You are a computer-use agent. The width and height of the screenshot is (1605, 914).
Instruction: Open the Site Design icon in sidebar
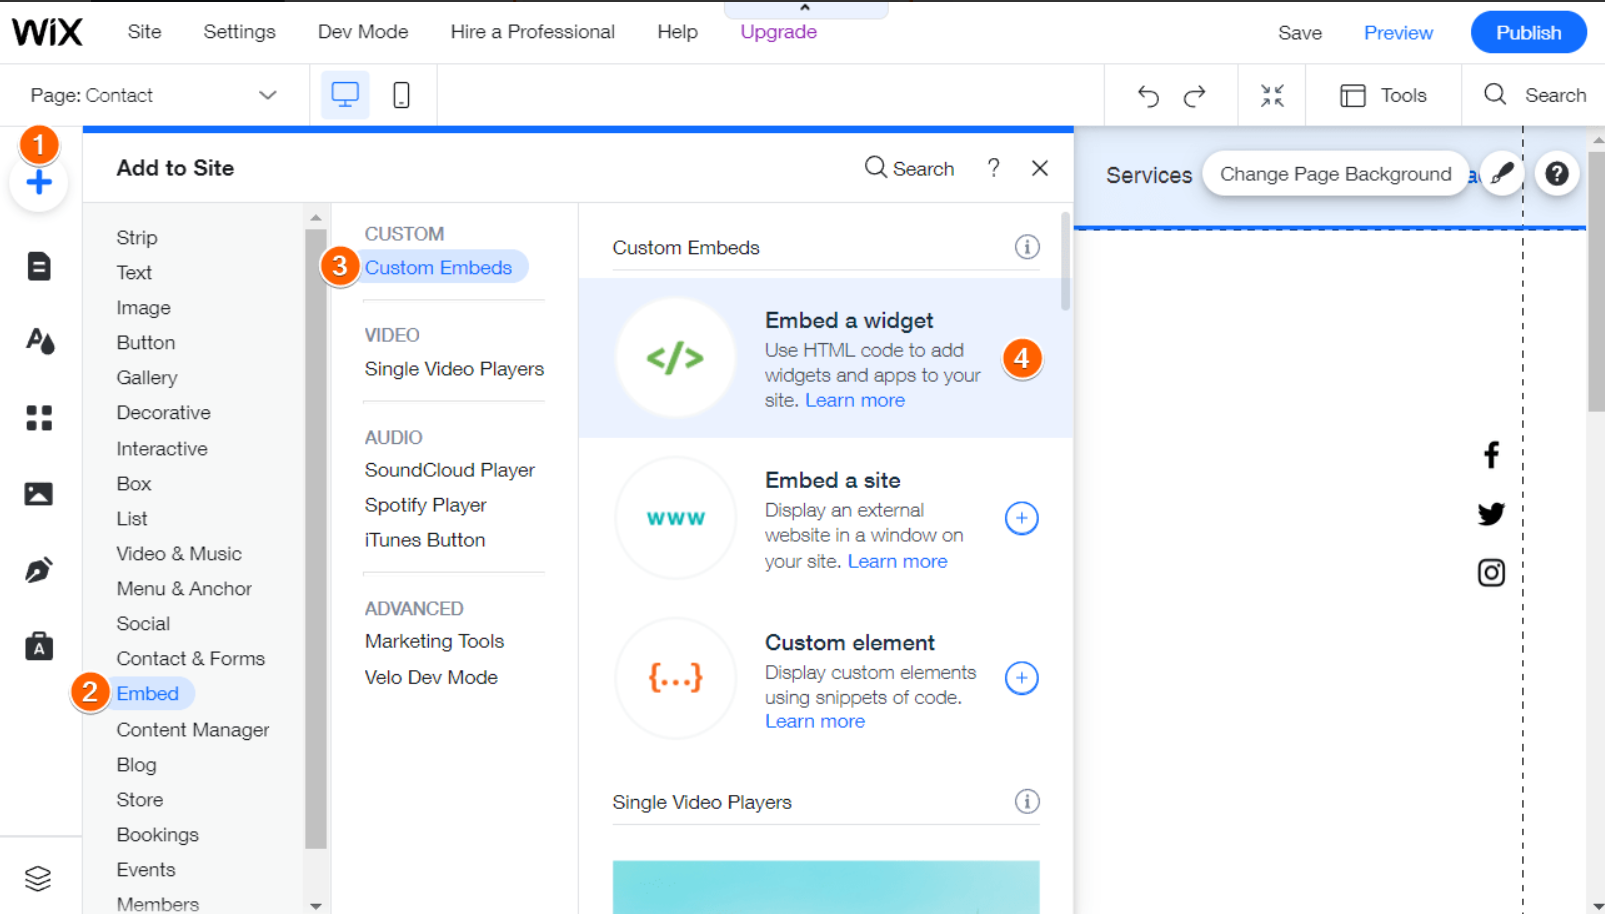pyautogui.click(x=39, y=342)
